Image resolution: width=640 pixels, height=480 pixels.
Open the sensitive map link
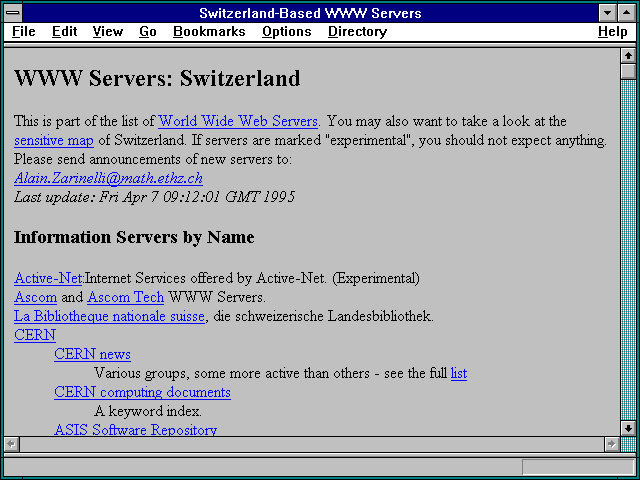[54, 140]
